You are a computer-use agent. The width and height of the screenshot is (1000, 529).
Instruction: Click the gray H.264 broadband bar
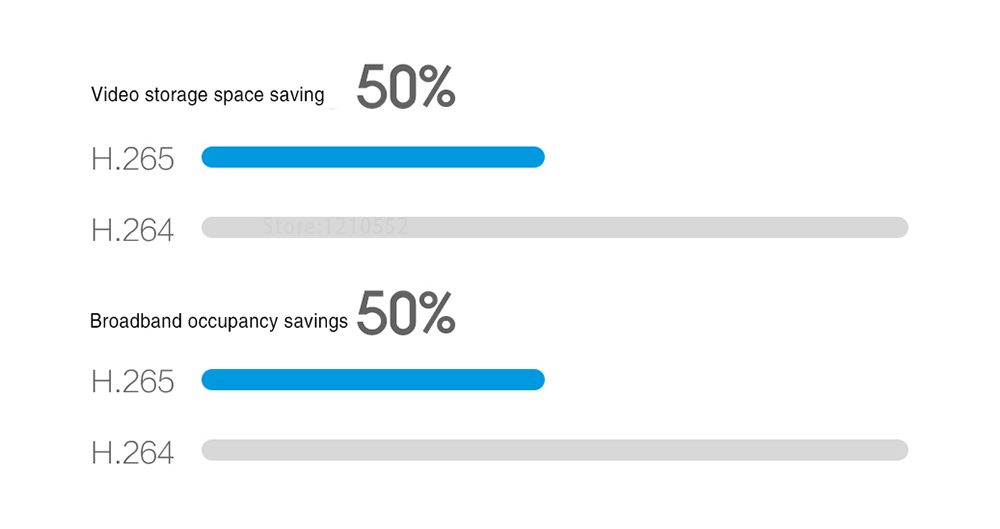click(x=555, y=450)
